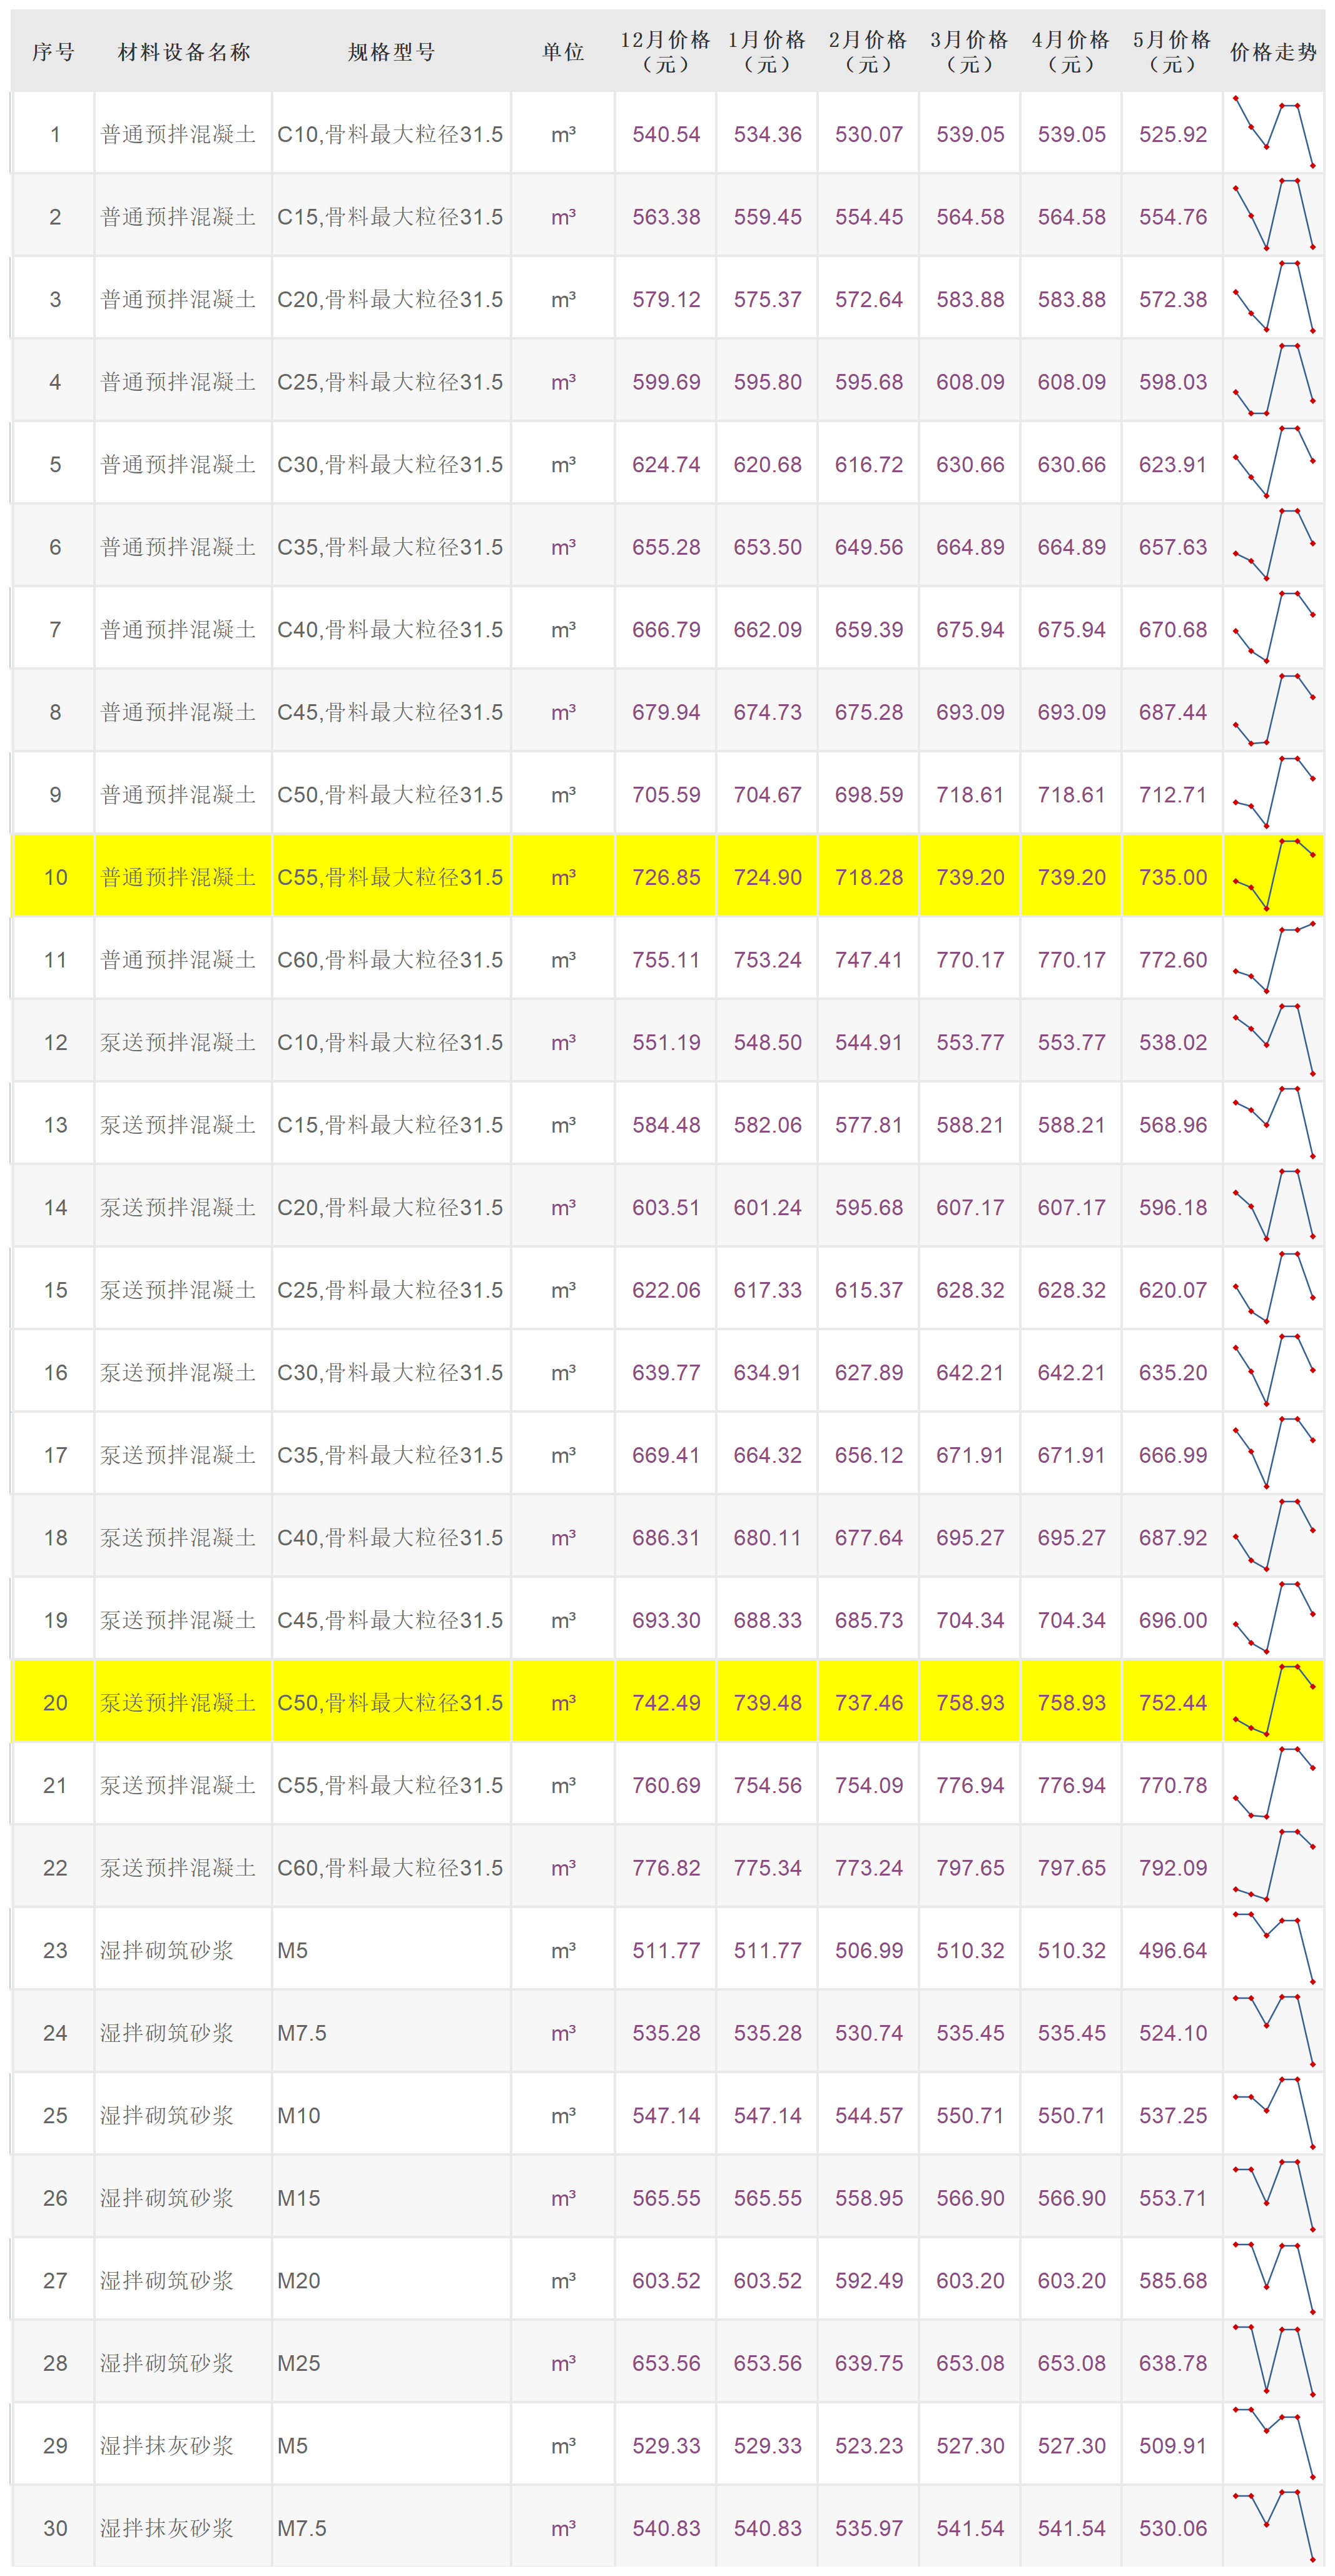
Task: Click the 规格型号 column header
Action: point(391,52)
